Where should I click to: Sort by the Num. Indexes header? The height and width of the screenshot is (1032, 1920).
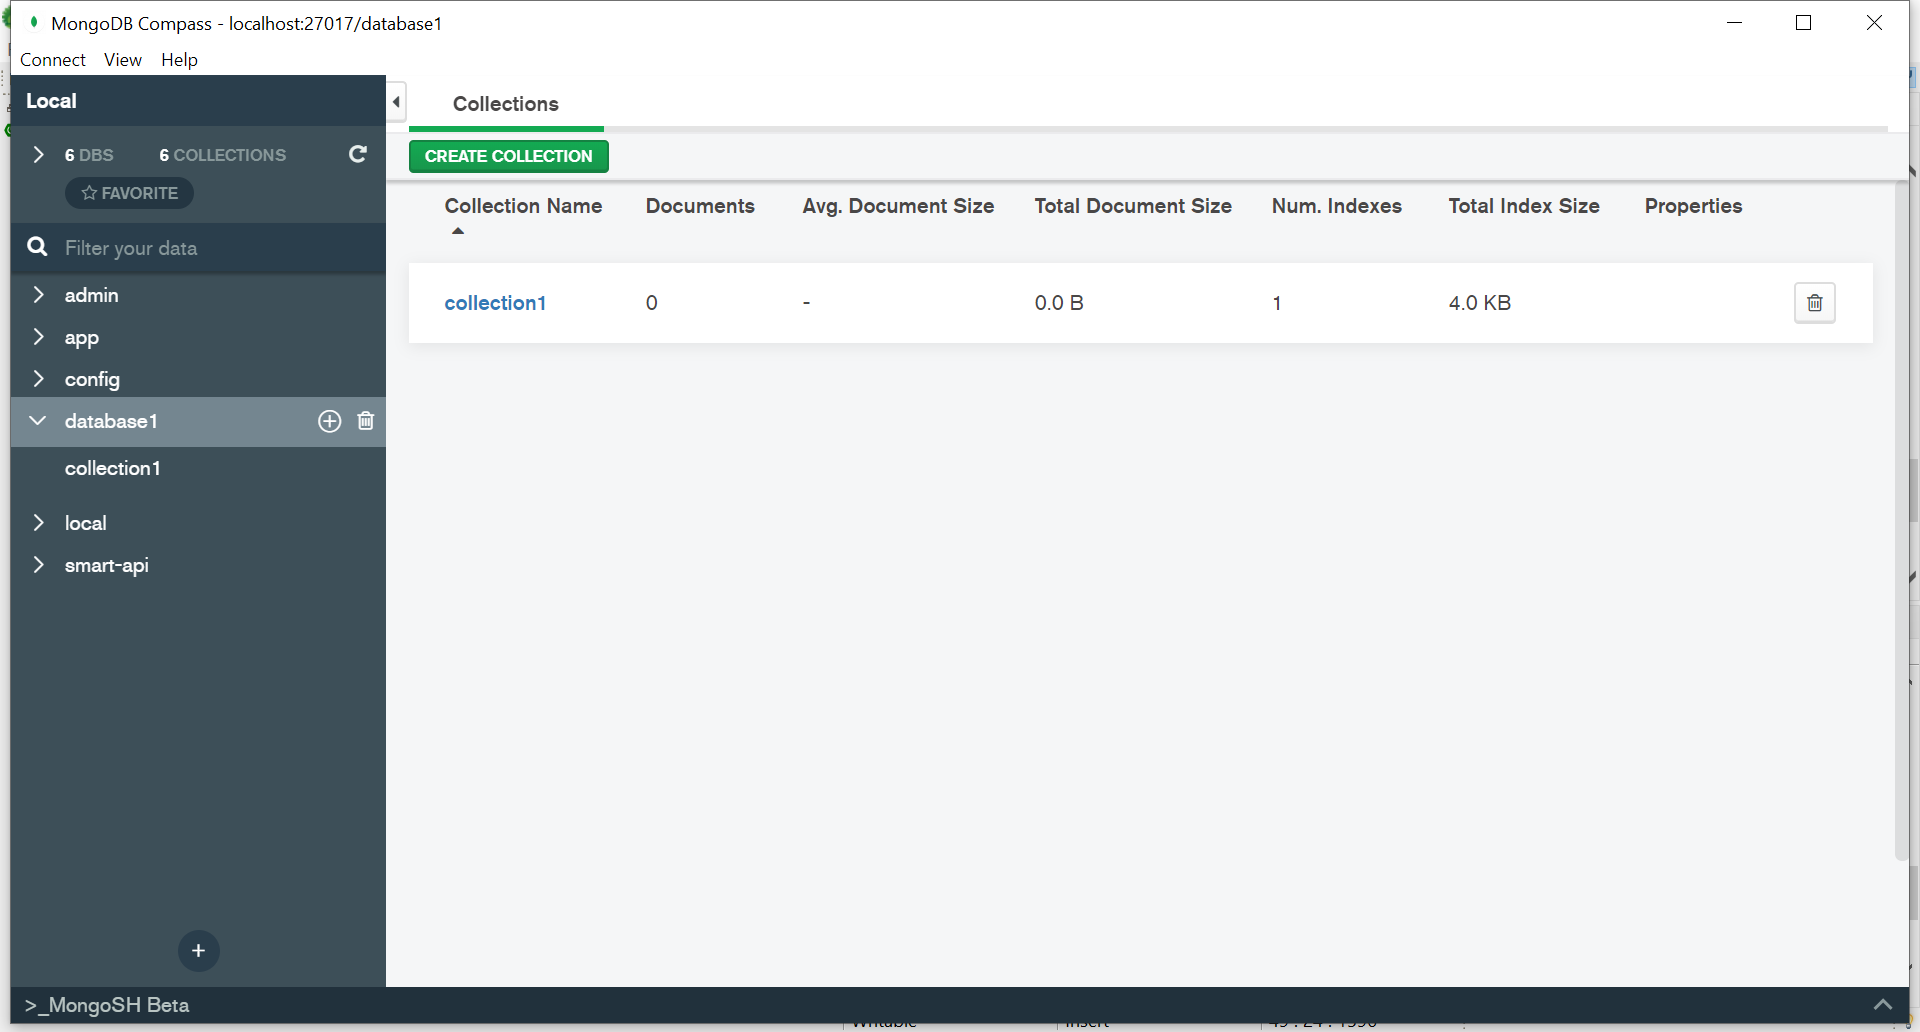tap(1337, 206)
